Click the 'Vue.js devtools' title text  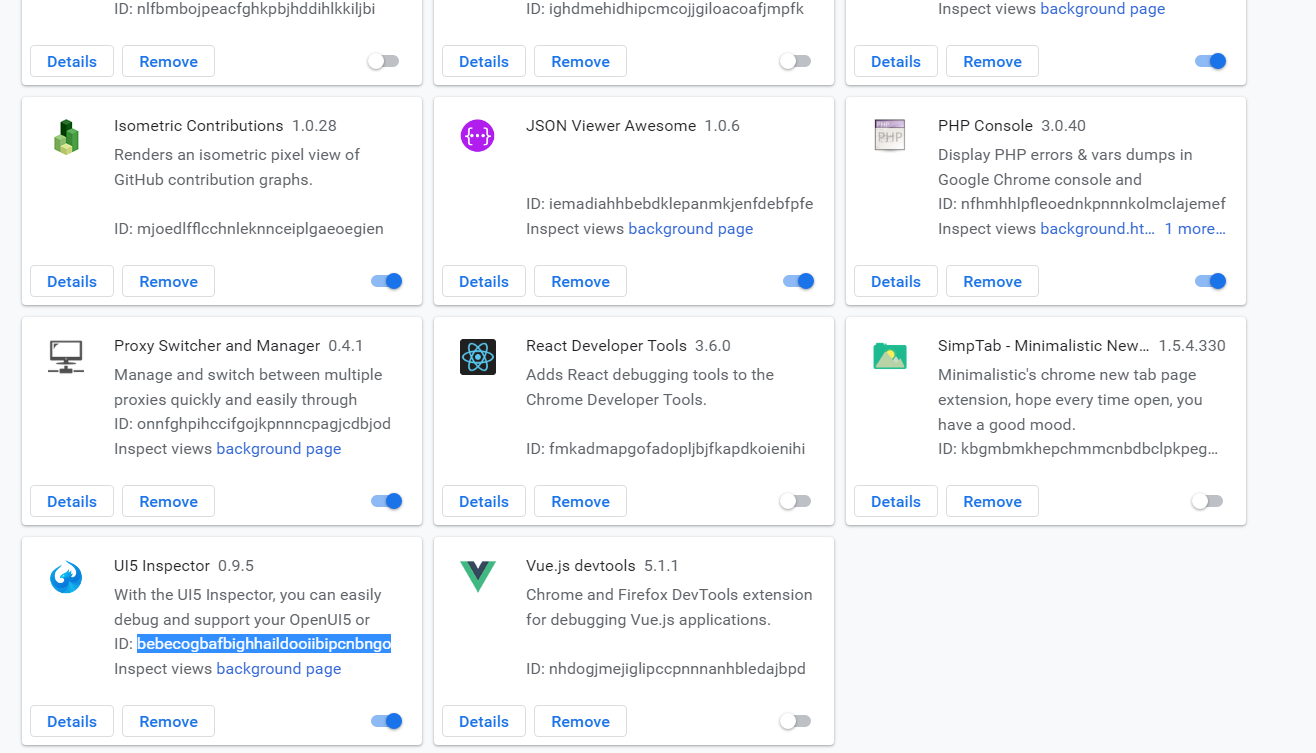[581, 566]
